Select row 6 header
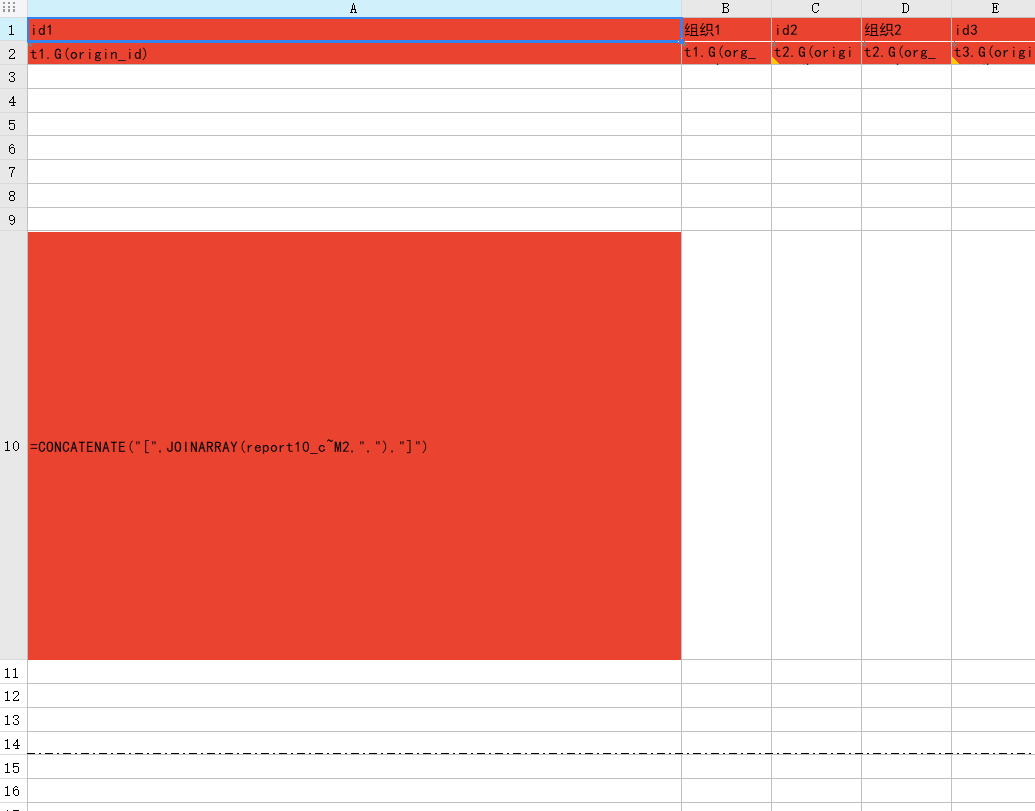The image size is (1035, 811). 13,148
